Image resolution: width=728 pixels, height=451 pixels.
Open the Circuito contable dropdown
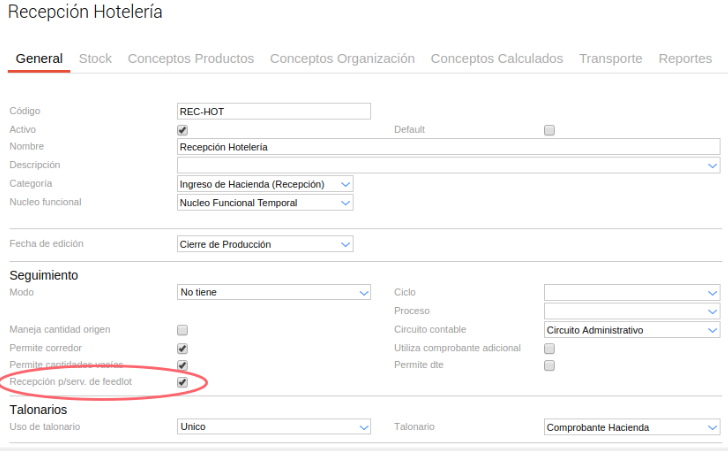coord(632,330)
